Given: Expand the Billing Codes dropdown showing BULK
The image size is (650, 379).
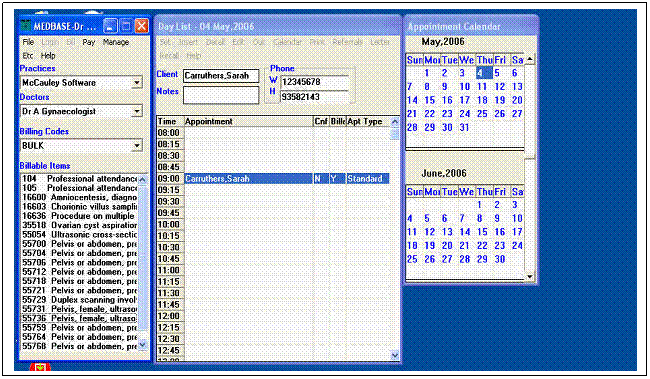Looking at the screenshot, I should (x=137, y=146).
